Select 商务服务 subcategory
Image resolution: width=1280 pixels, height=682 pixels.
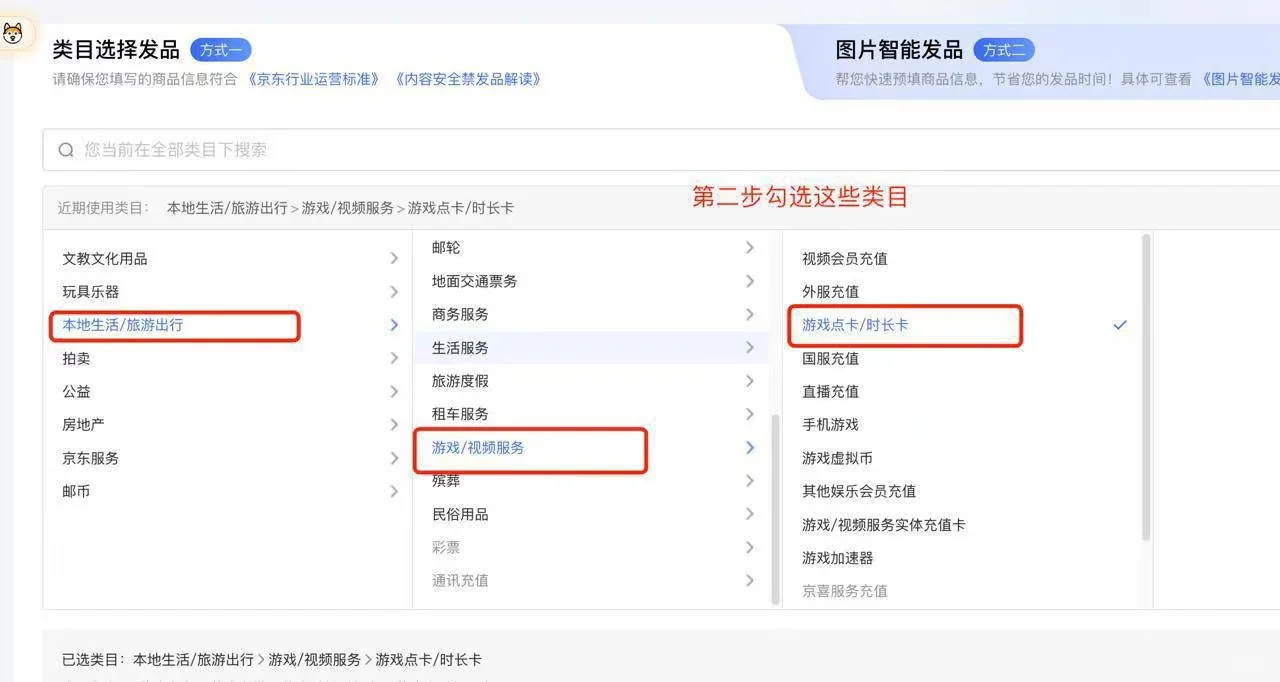460,314
